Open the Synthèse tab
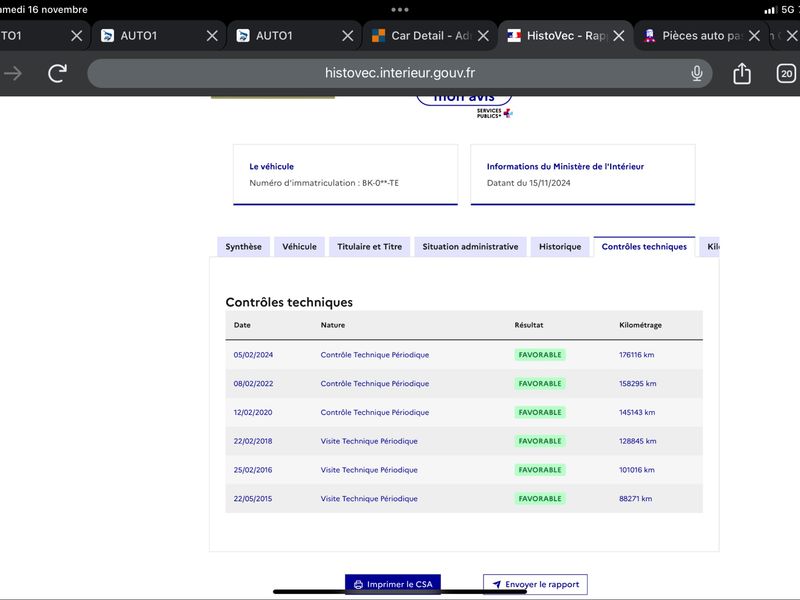 point(243,247)
